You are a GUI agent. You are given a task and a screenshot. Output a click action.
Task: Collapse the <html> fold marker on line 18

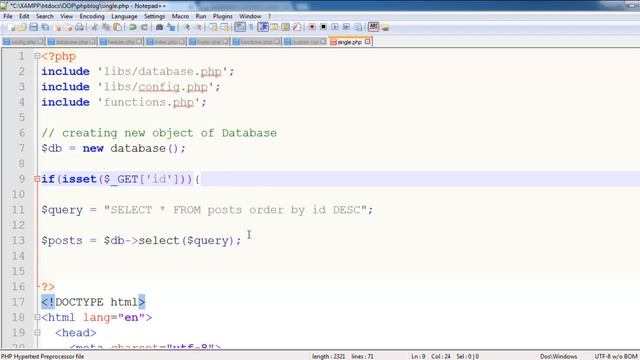click(37, 317)
